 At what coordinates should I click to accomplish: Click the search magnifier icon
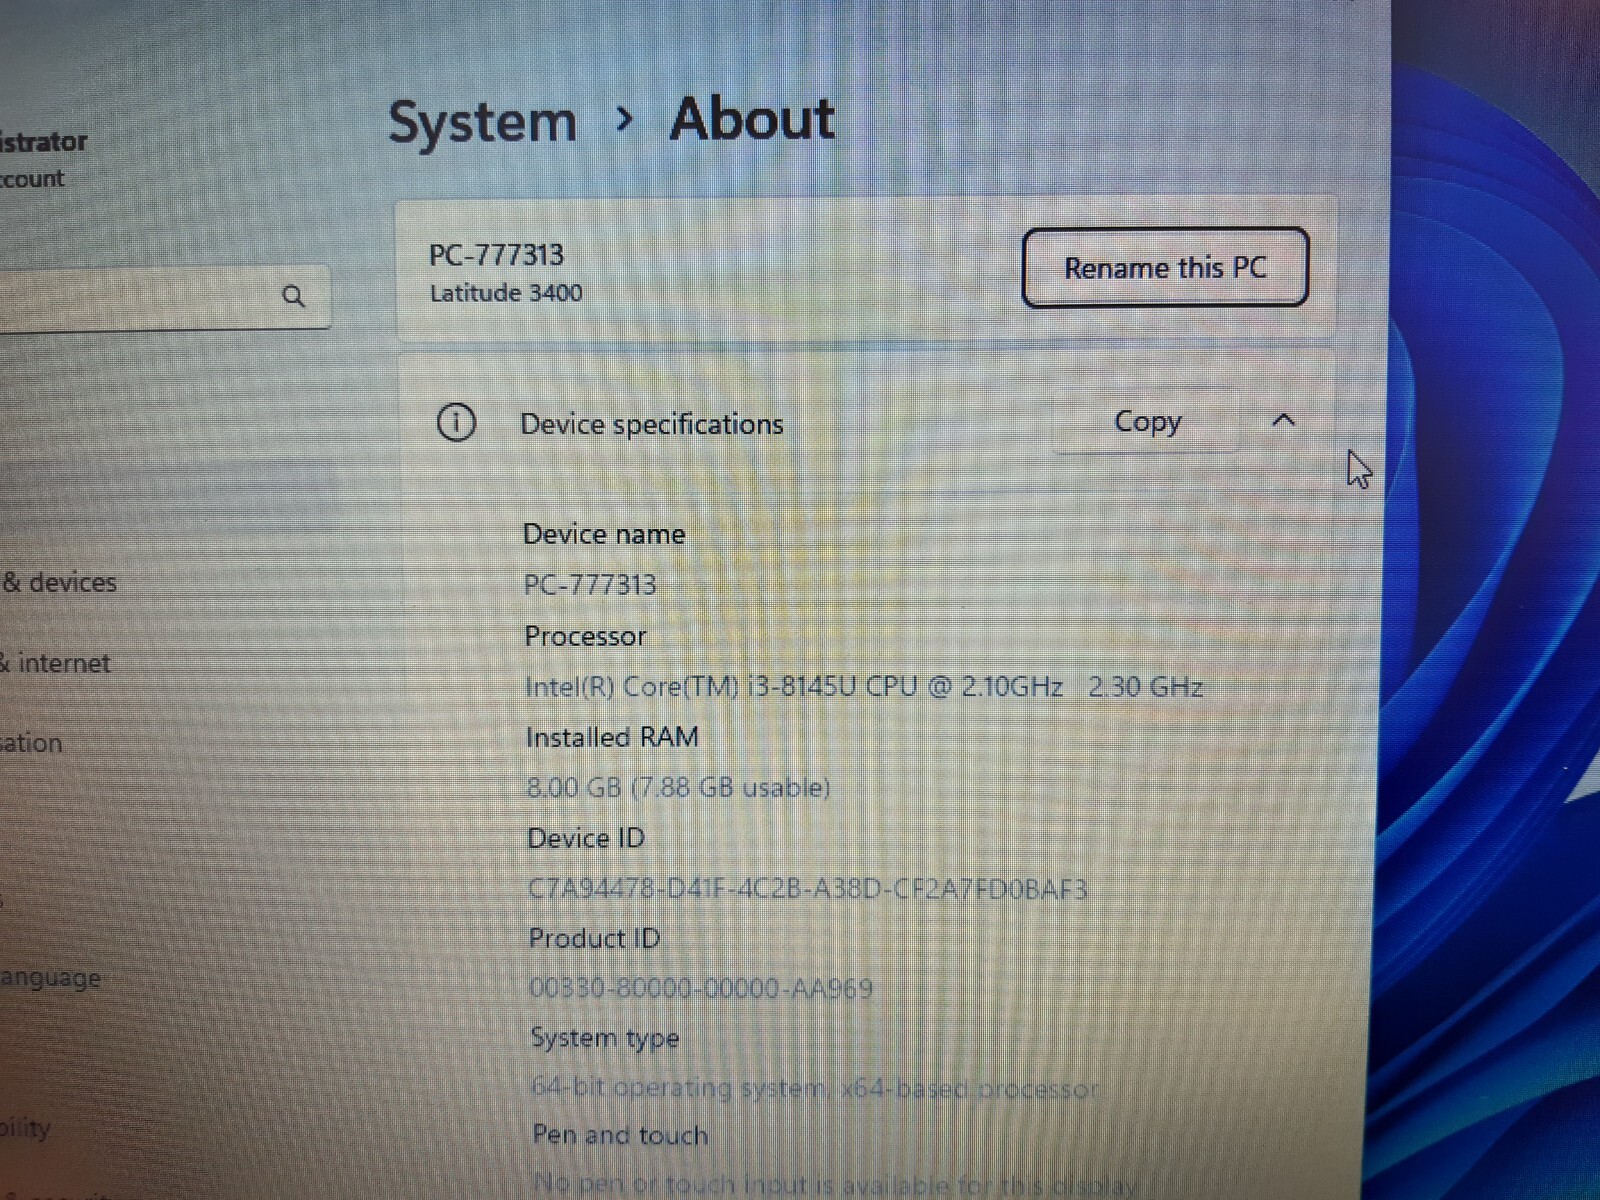(293, 296)
